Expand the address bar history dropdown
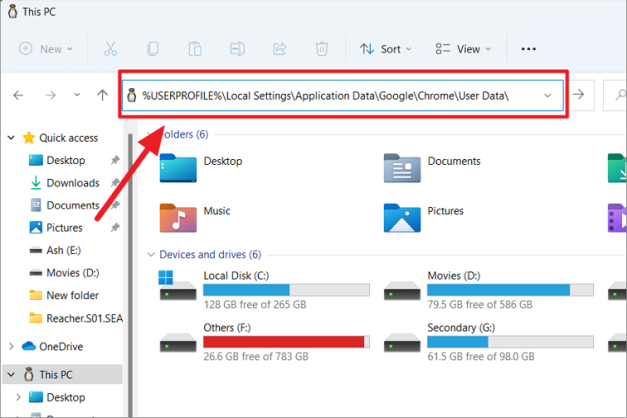Screen dimensions: 627x418 (547, 95)
